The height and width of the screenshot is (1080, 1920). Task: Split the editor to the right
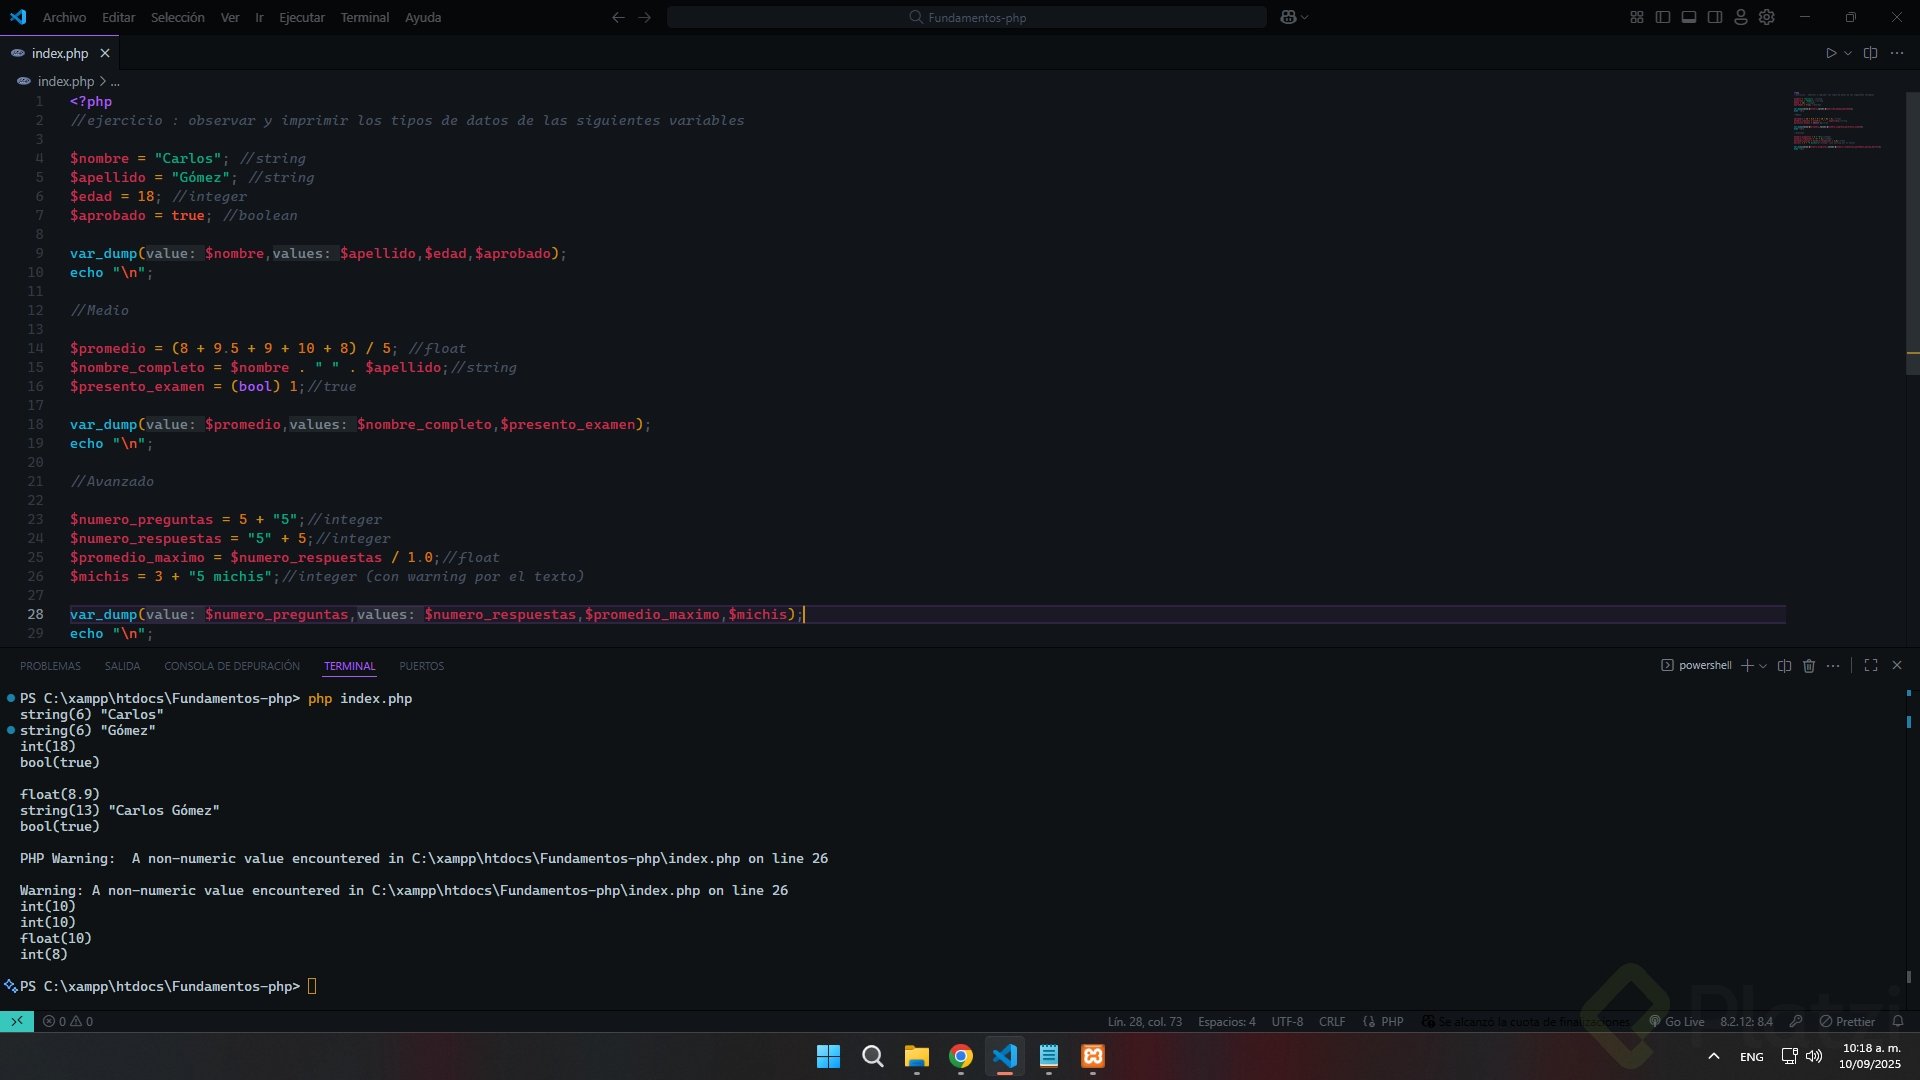[1870, 53]
